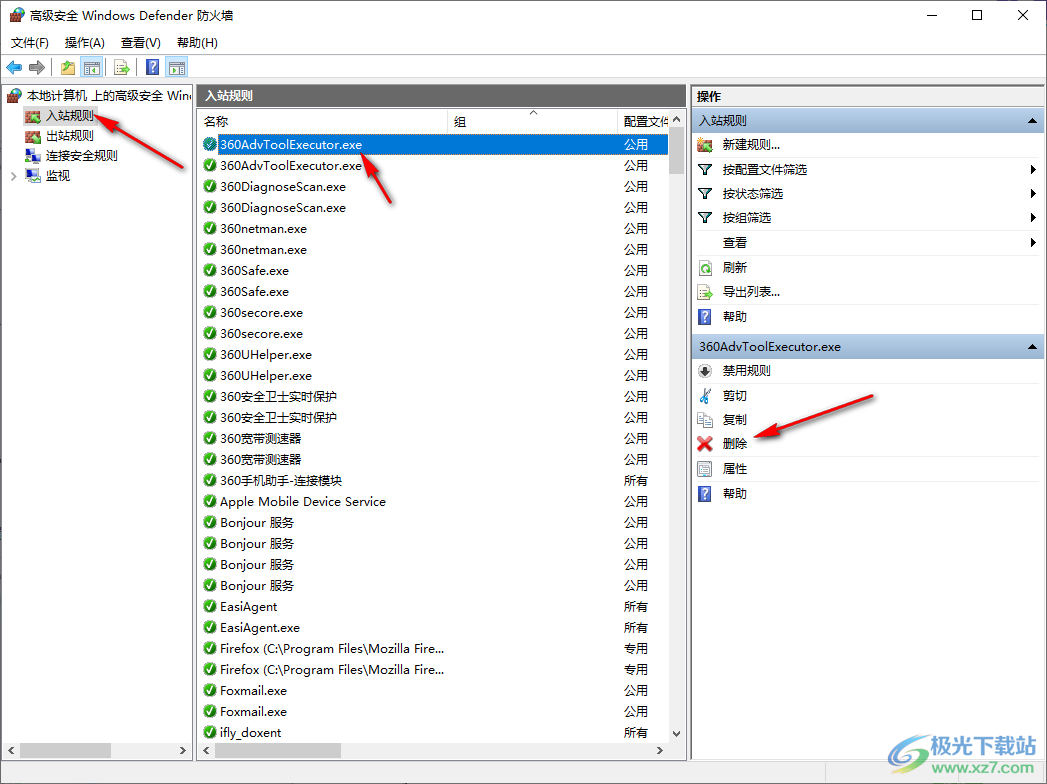
Task: Click the Forward arrow toolbar icon
Action: click(37, 67)
